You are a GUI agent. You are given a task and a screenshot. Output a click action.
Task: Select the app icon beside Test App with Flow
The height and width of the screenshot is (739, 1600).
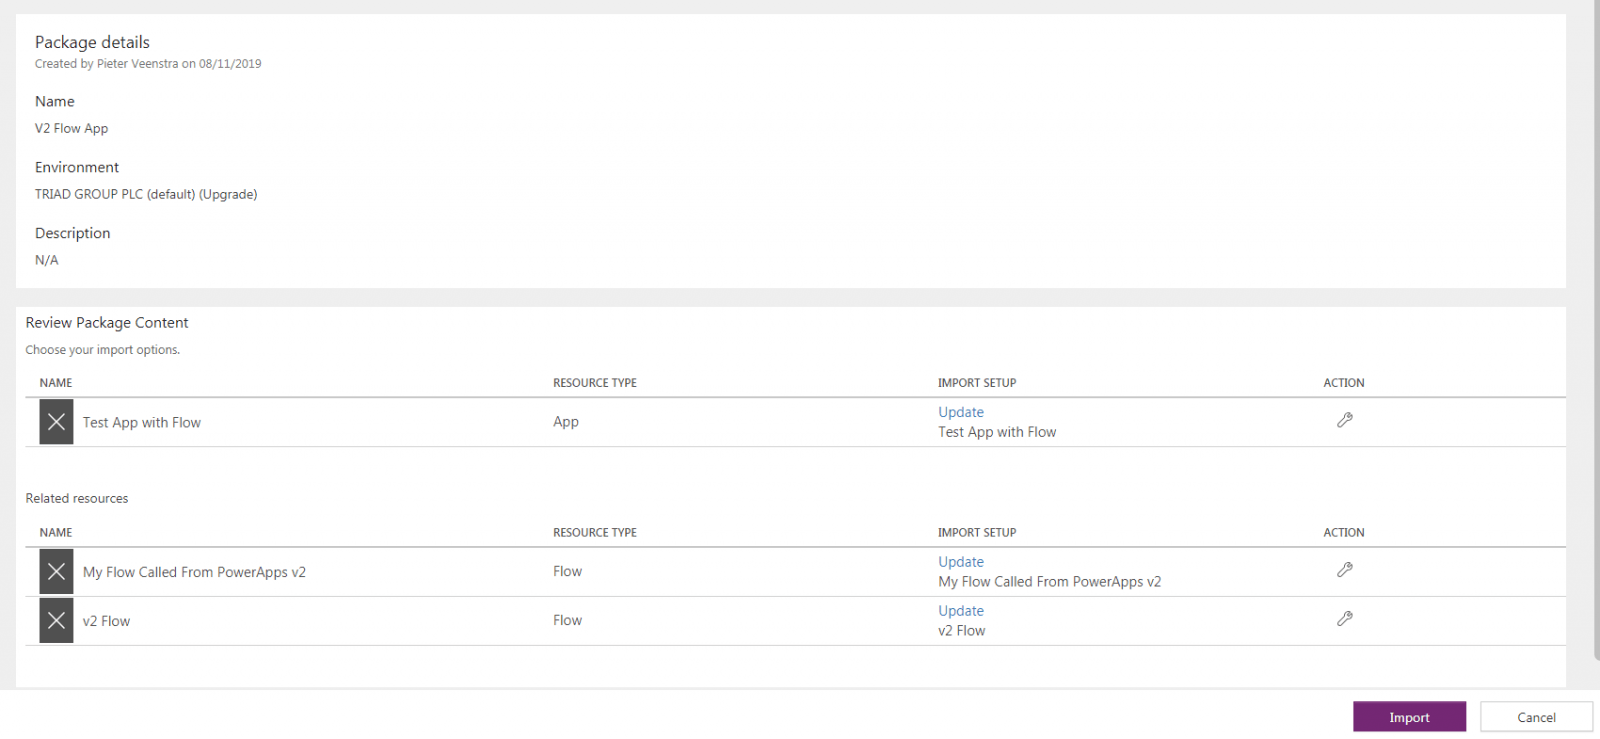point(56,422)
